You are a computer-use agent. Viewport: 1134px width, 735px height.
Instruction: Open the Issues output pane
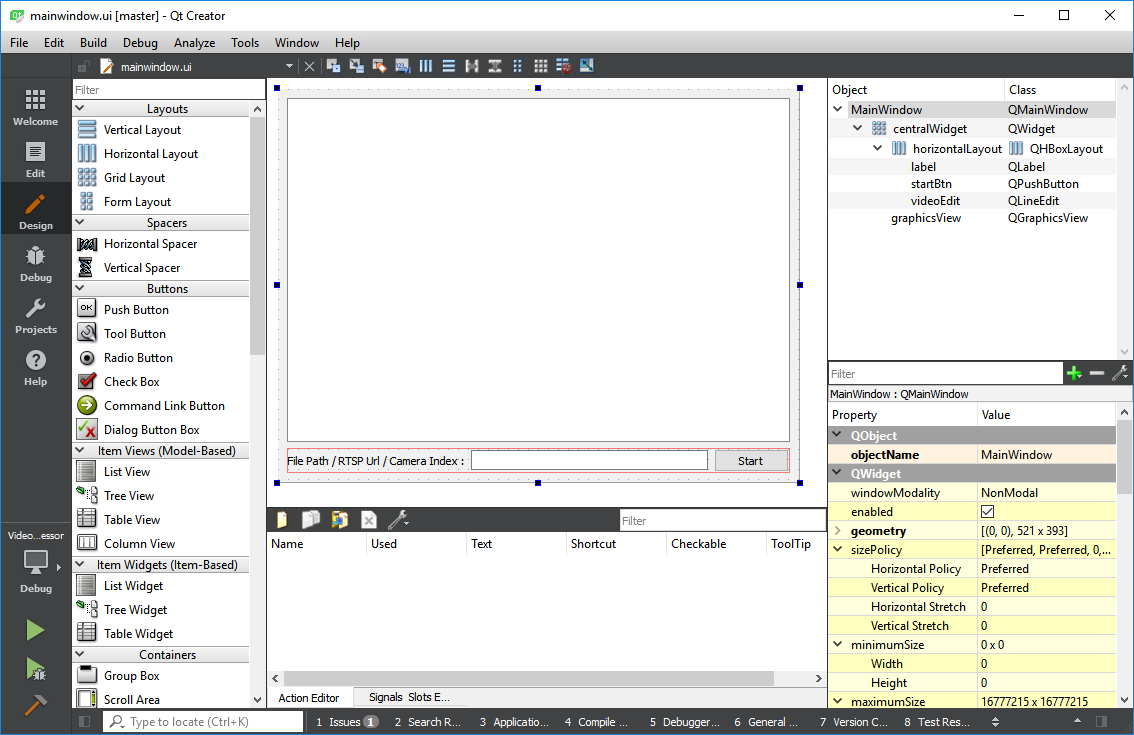346,722
